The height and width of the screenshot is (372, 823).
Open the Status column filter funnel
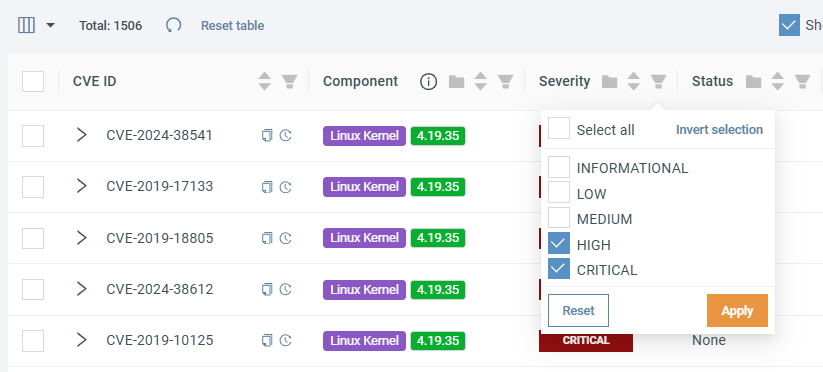802,81
